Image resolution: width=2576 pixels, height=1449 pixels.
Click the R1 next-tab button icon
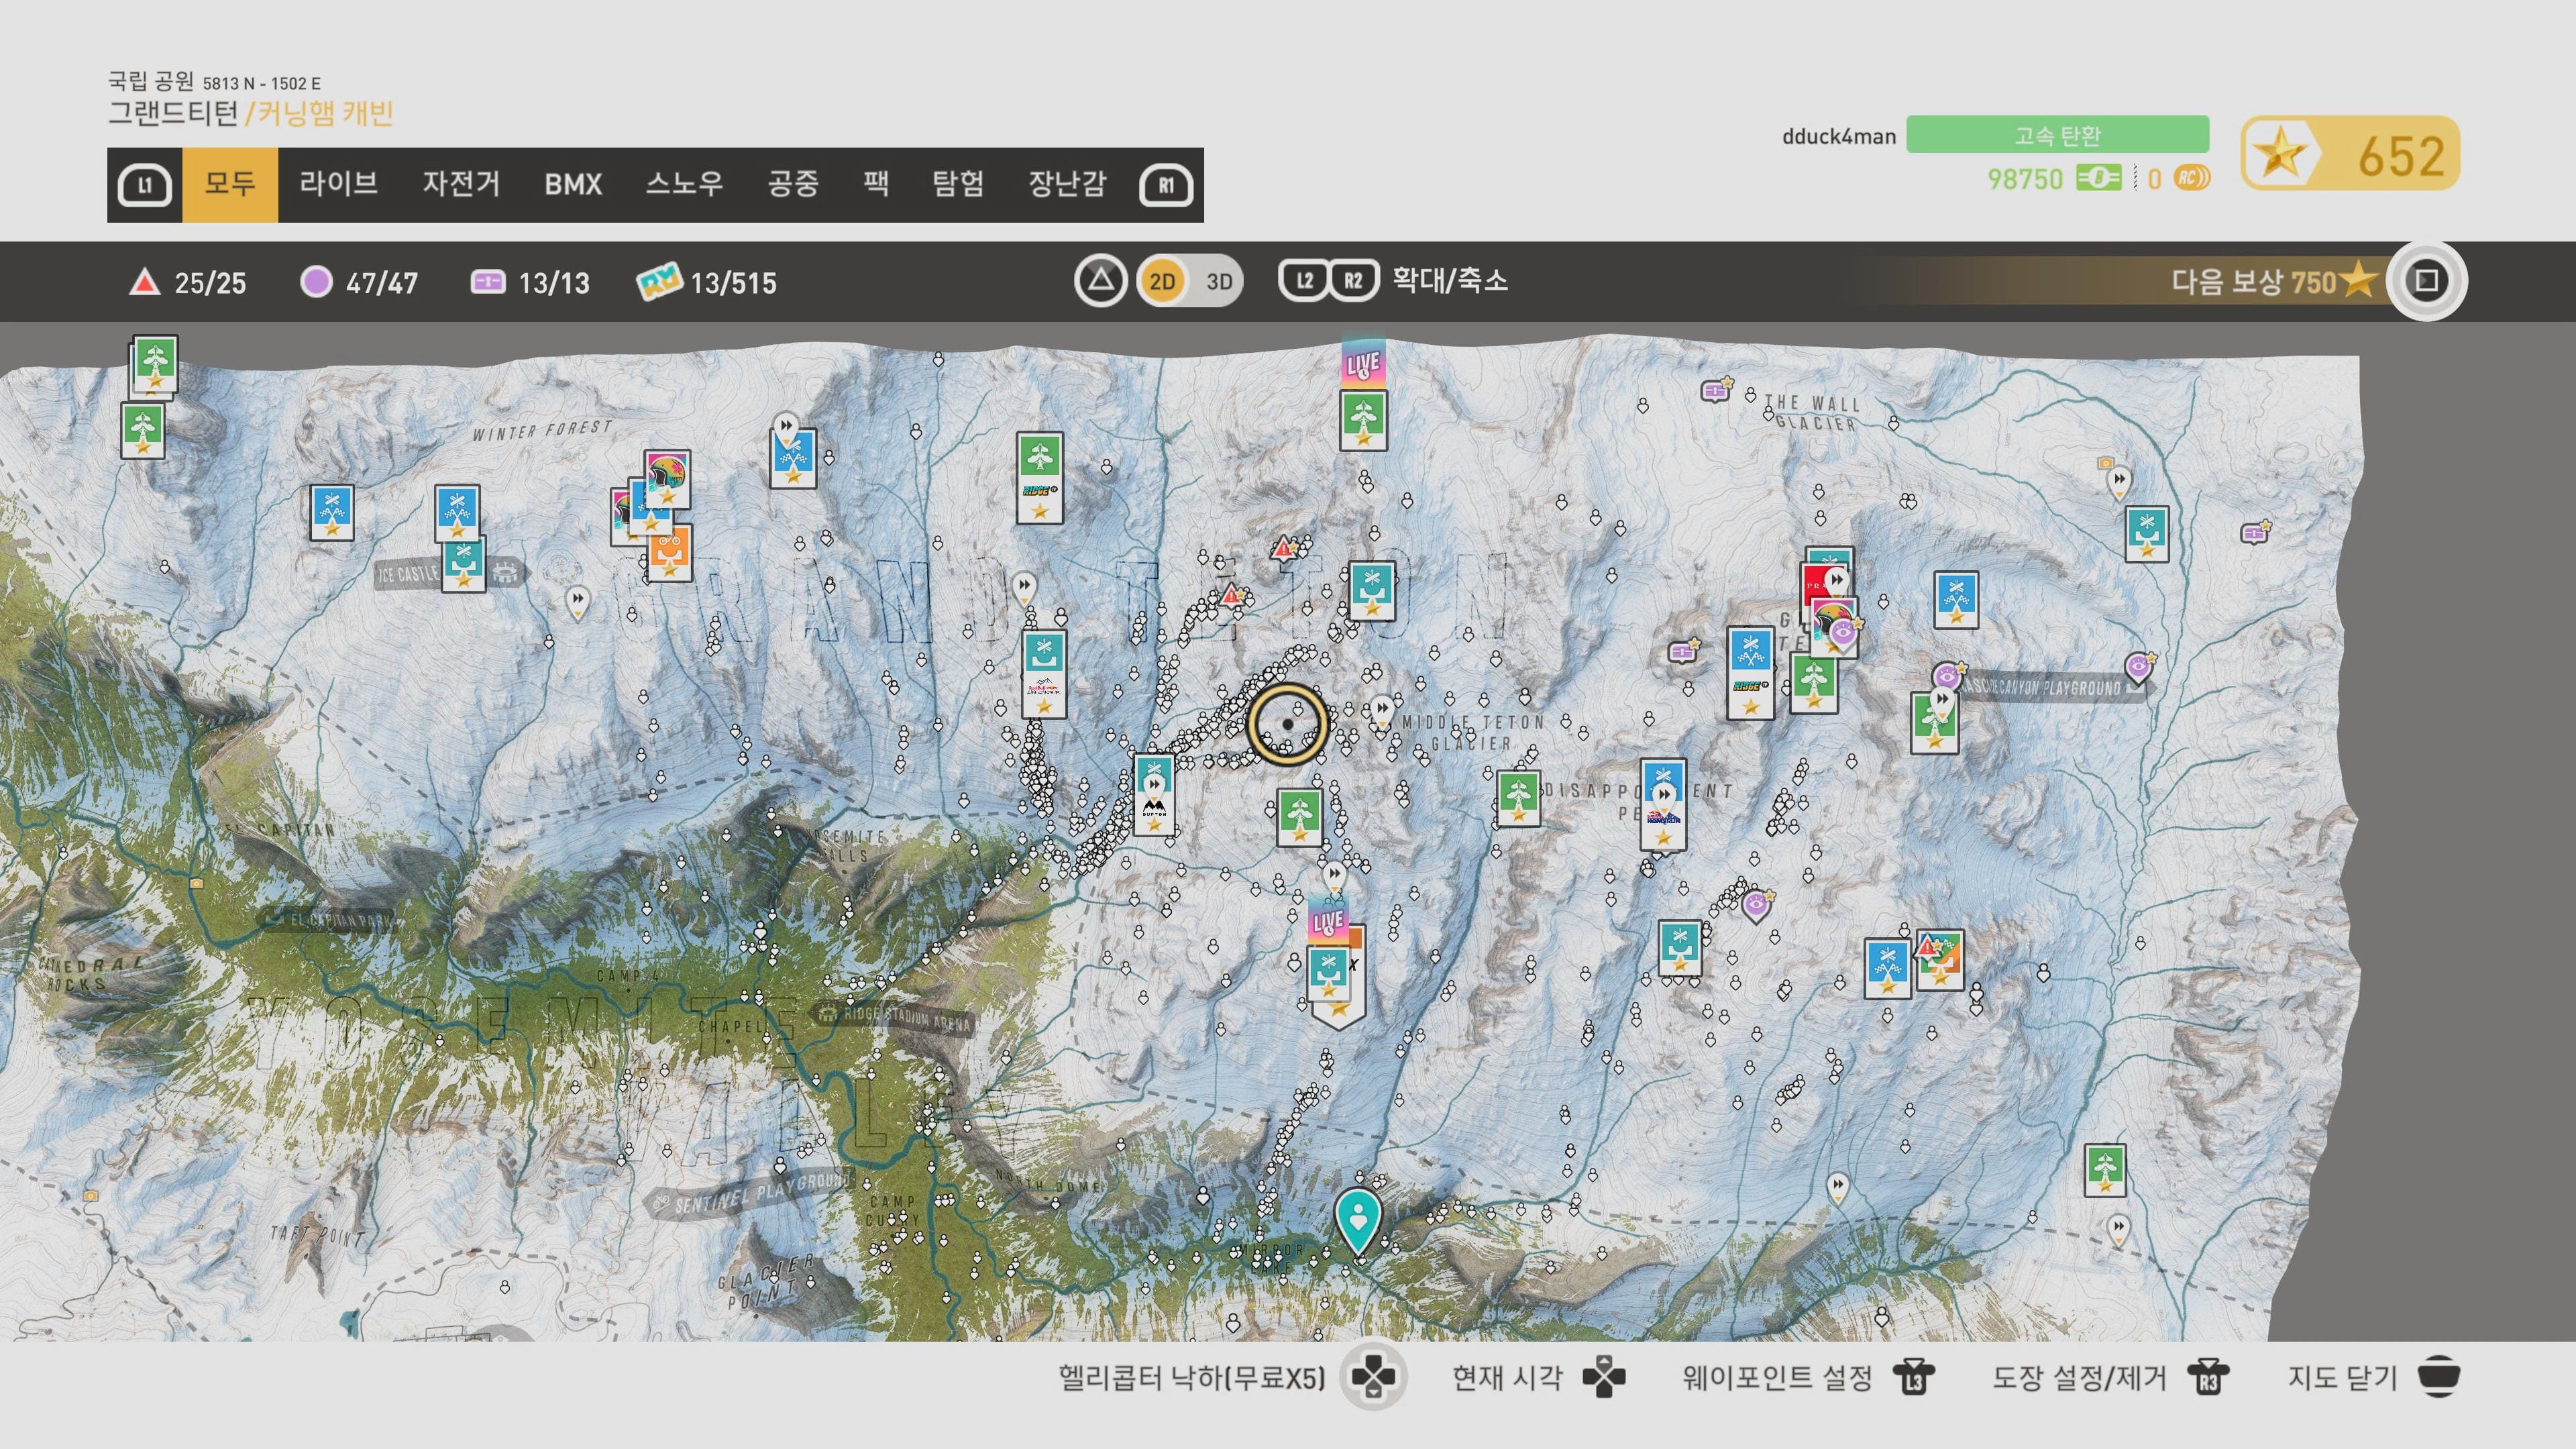(x=1166, y=185)
